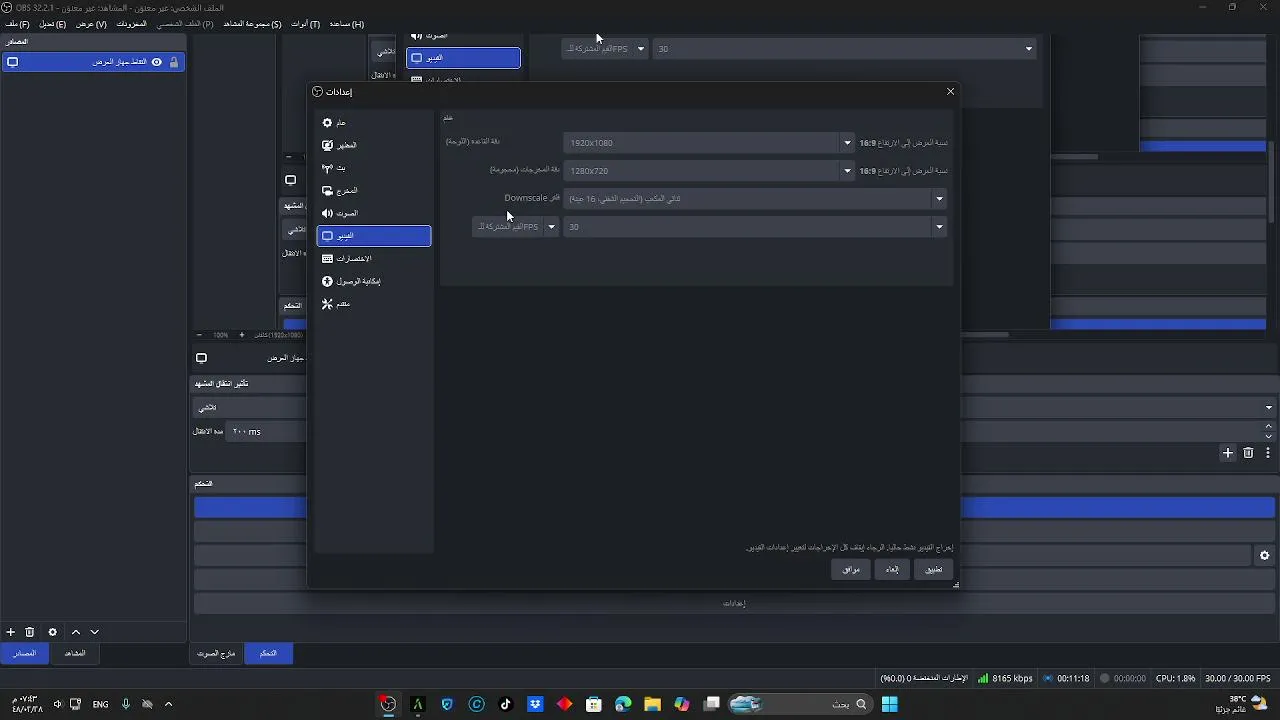1280x720 pixels.
Task: Open Windows Start button on taskbar
Action: (889, 704)
